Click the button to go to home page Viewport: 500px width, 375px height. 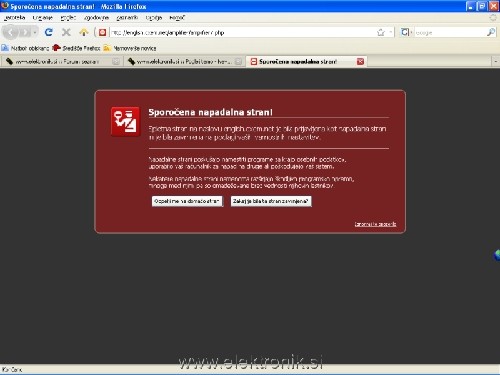(187, 201)
